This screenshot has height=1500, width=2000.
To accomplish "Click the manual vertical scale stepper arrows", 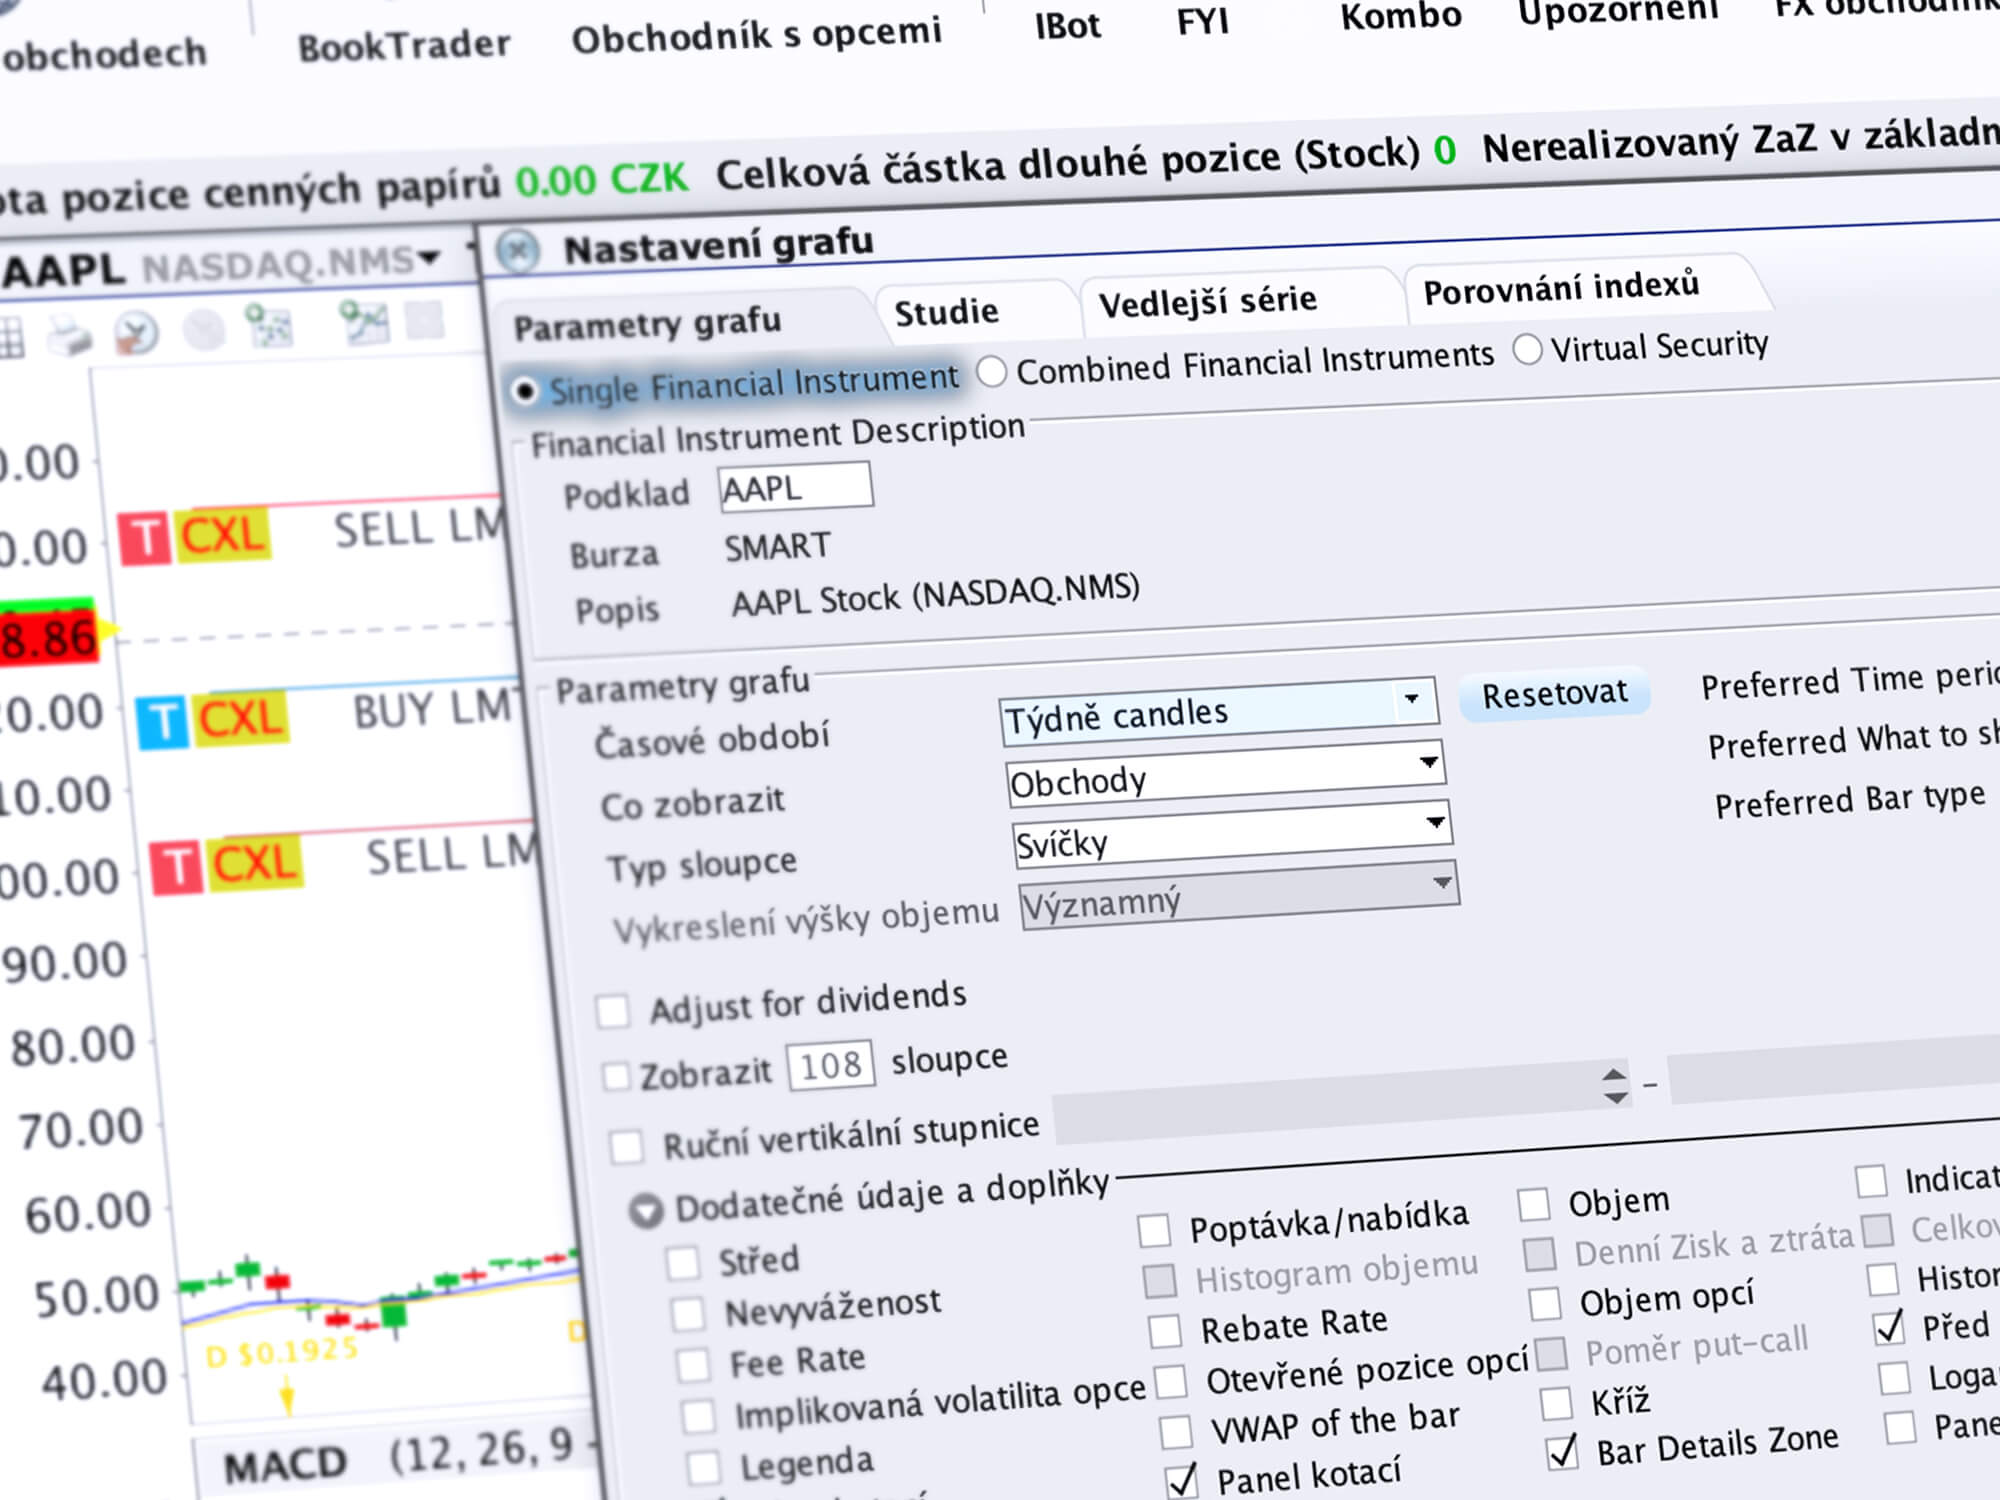I will [1614, 1086].
